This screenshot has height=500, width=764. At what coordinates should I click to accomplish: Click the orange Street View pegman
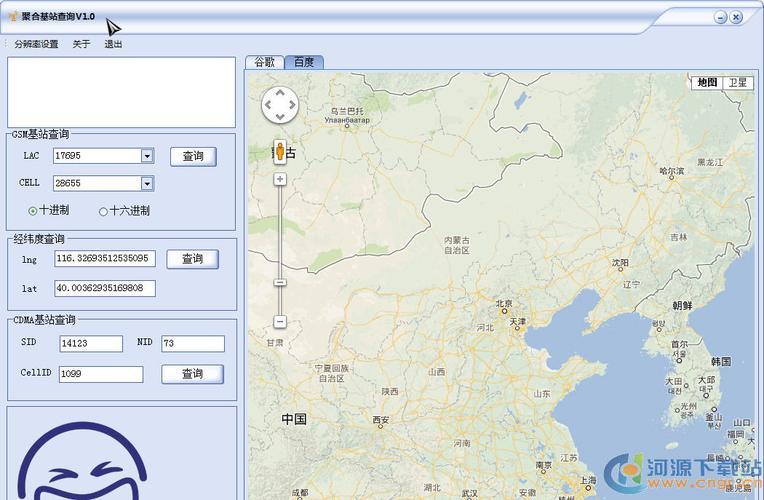[x=280, y=152]
